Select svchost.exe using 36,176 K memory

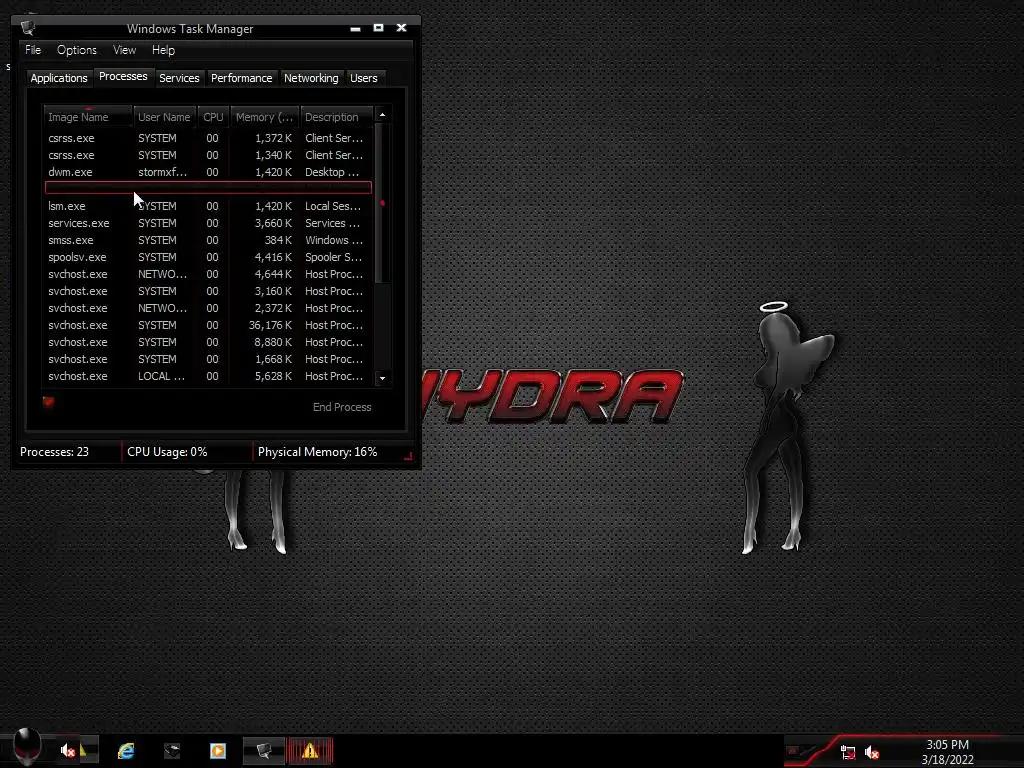208,325
